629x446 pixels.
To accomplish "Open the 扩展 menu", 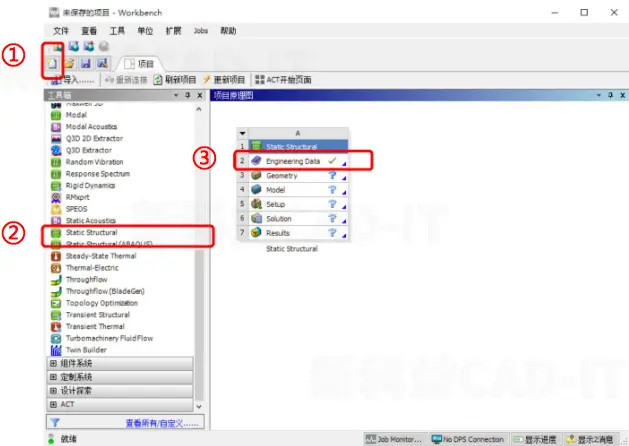I will [173, 31].
